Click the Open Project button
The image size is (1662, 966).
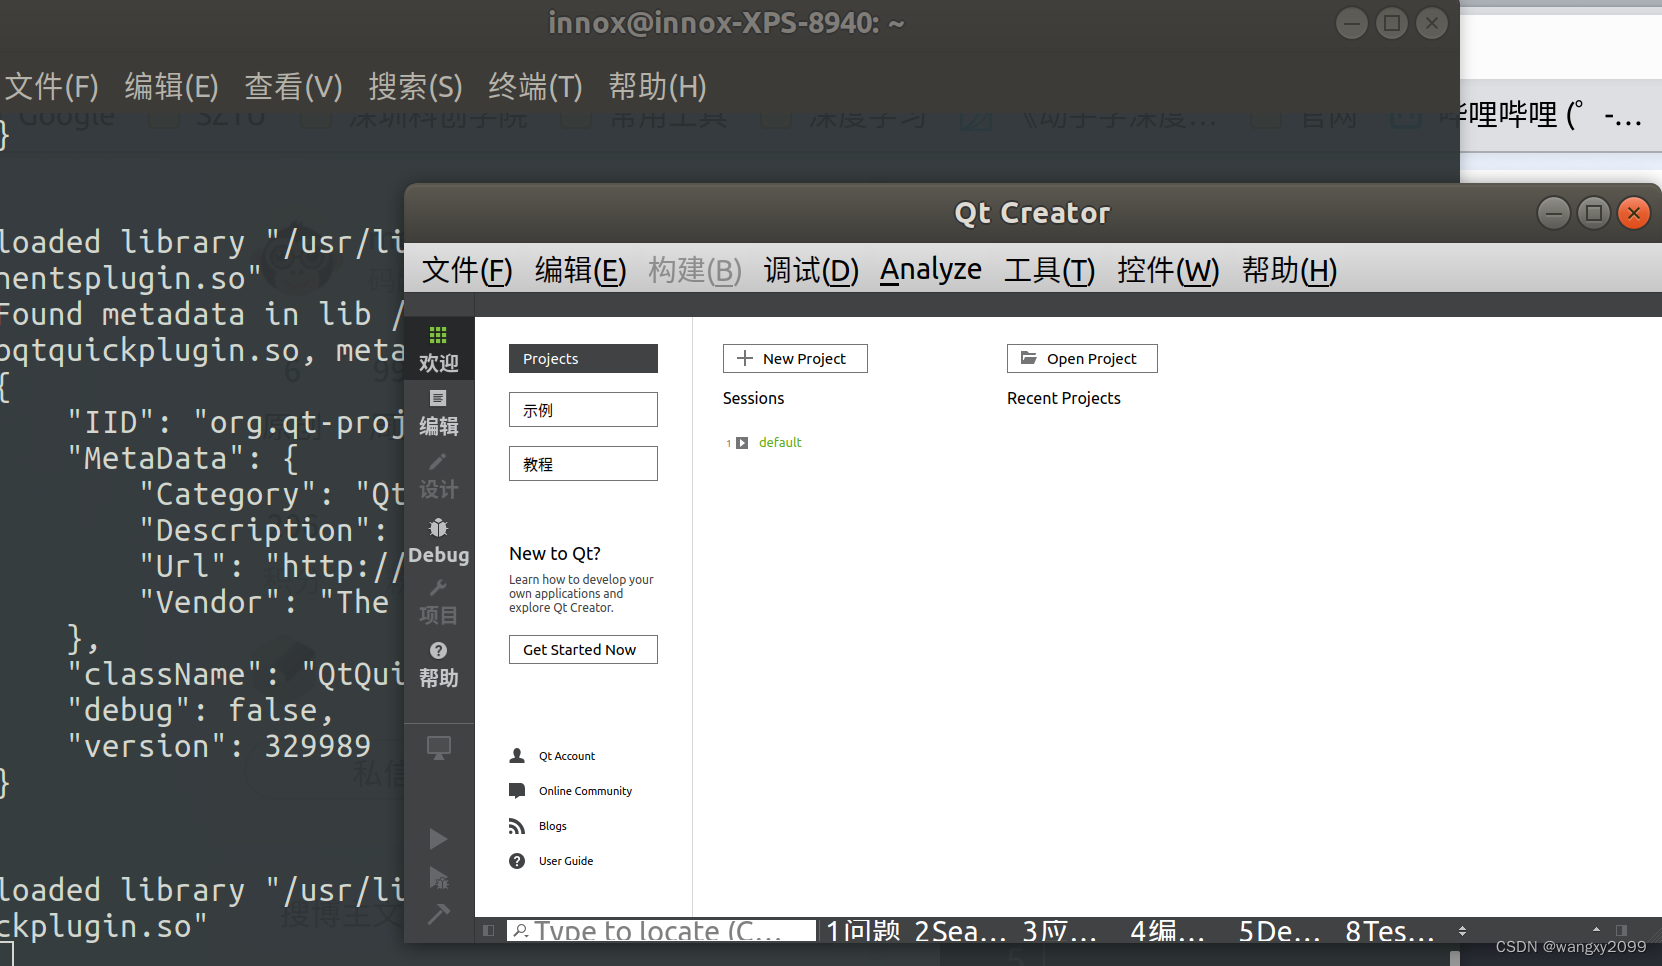[1082, 359]
